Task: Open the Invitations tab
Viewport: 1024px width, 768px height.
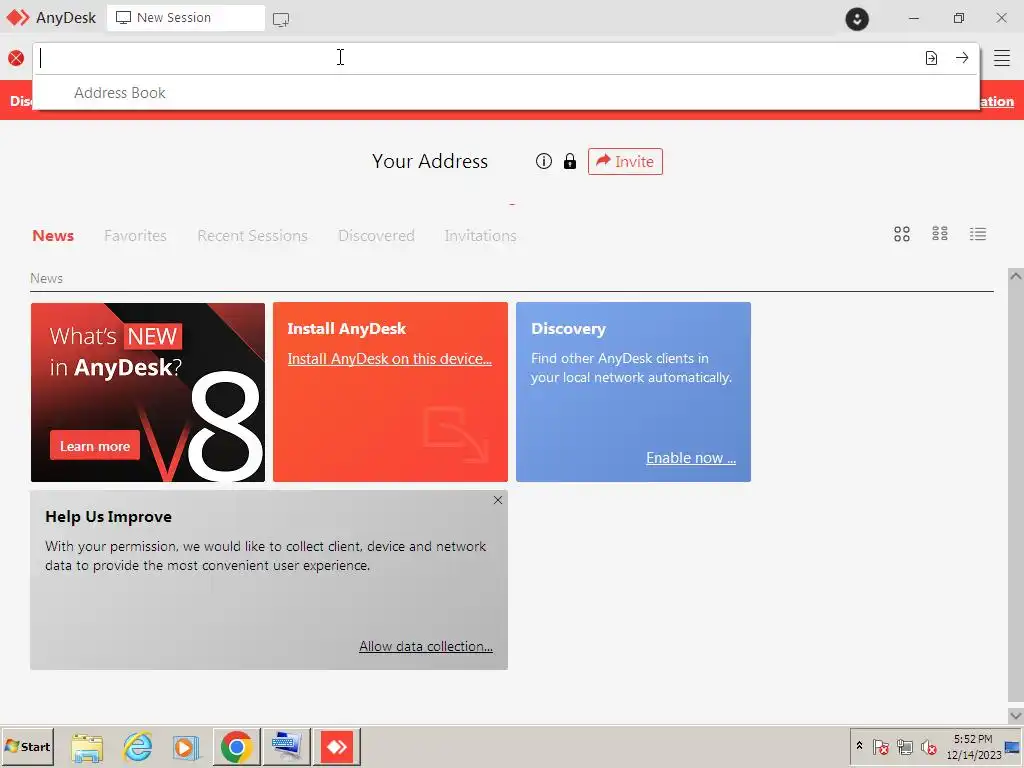Action: 481,236
